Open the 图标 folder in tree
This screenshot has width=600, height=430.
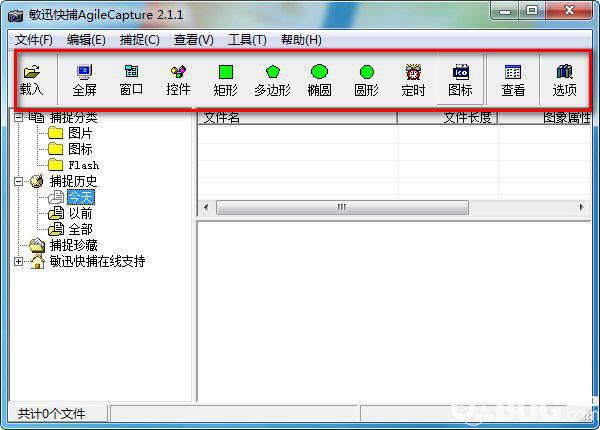(80, 149)
